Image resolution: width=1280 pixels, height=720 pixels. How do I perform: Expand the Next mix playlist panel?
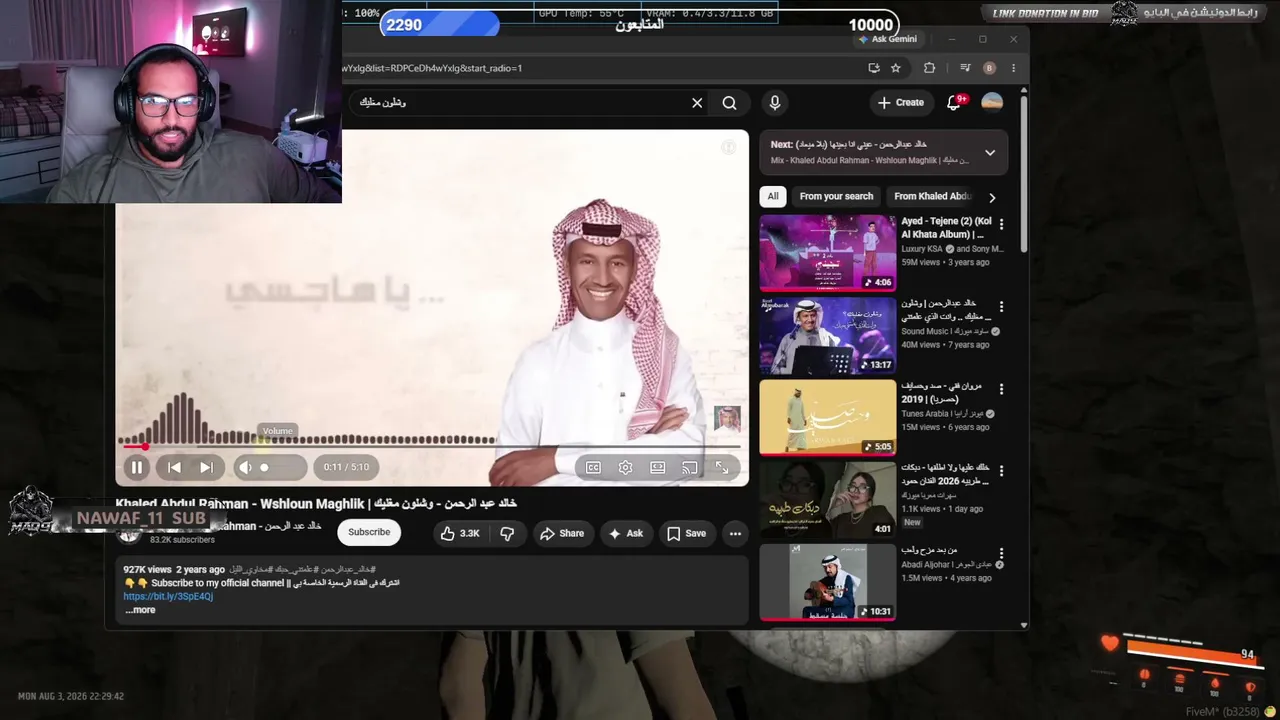pyautogui.click(x=990, y=152)
